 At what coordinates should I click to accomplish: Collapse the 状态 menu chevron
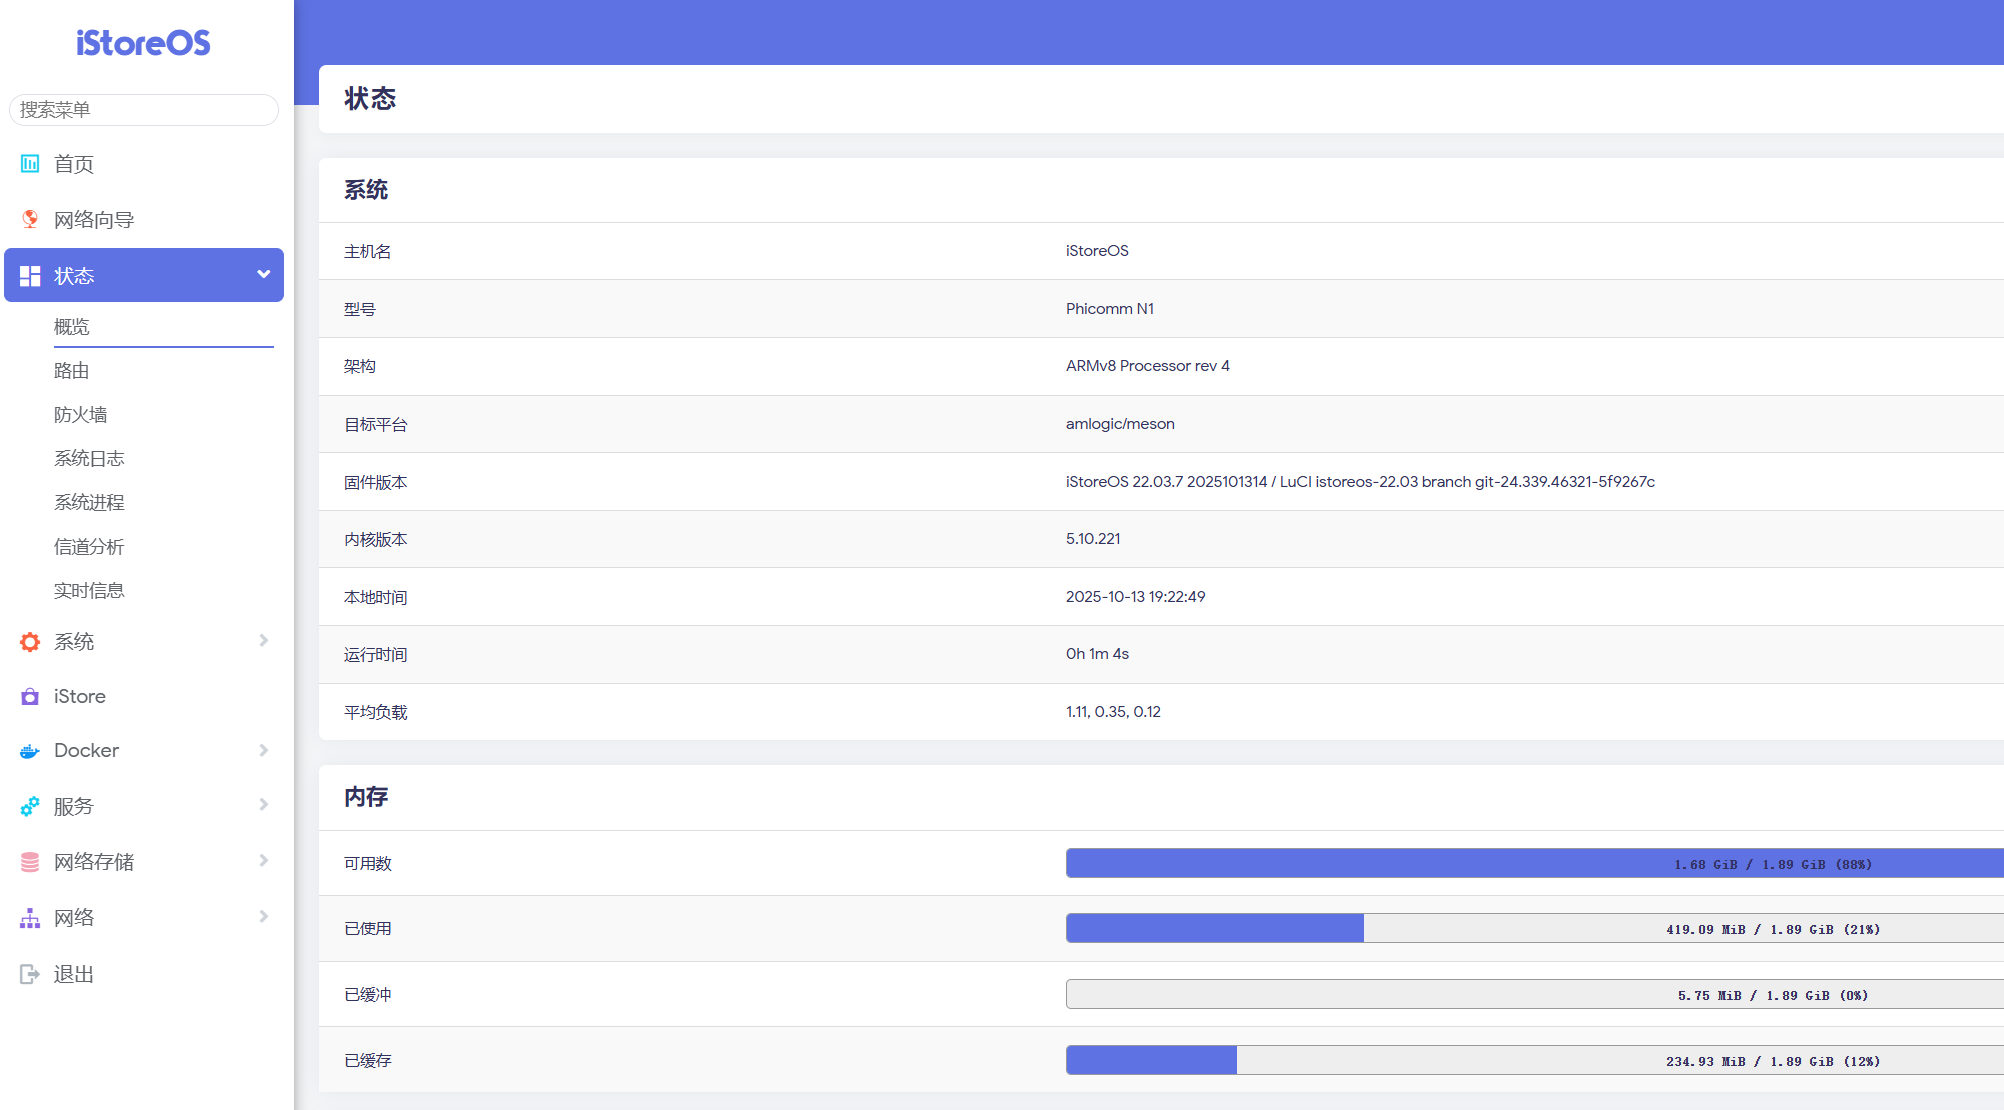(263, 274)
